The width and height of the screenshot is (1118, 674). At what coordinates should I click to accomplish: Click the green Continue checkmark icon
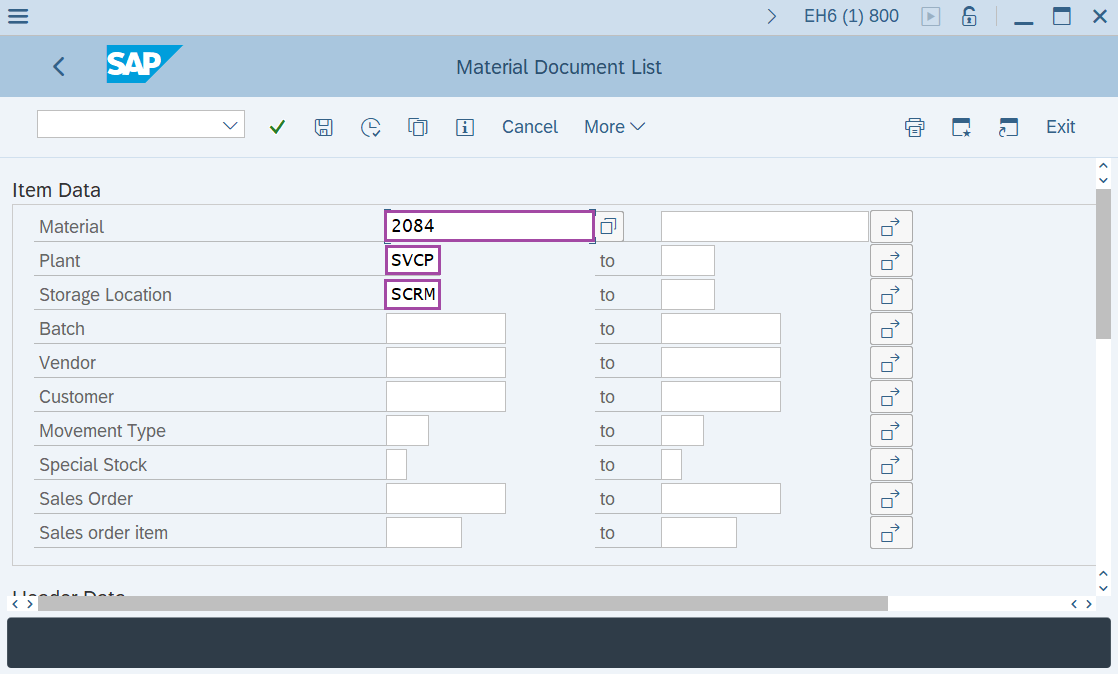click(x=277, y=127)
